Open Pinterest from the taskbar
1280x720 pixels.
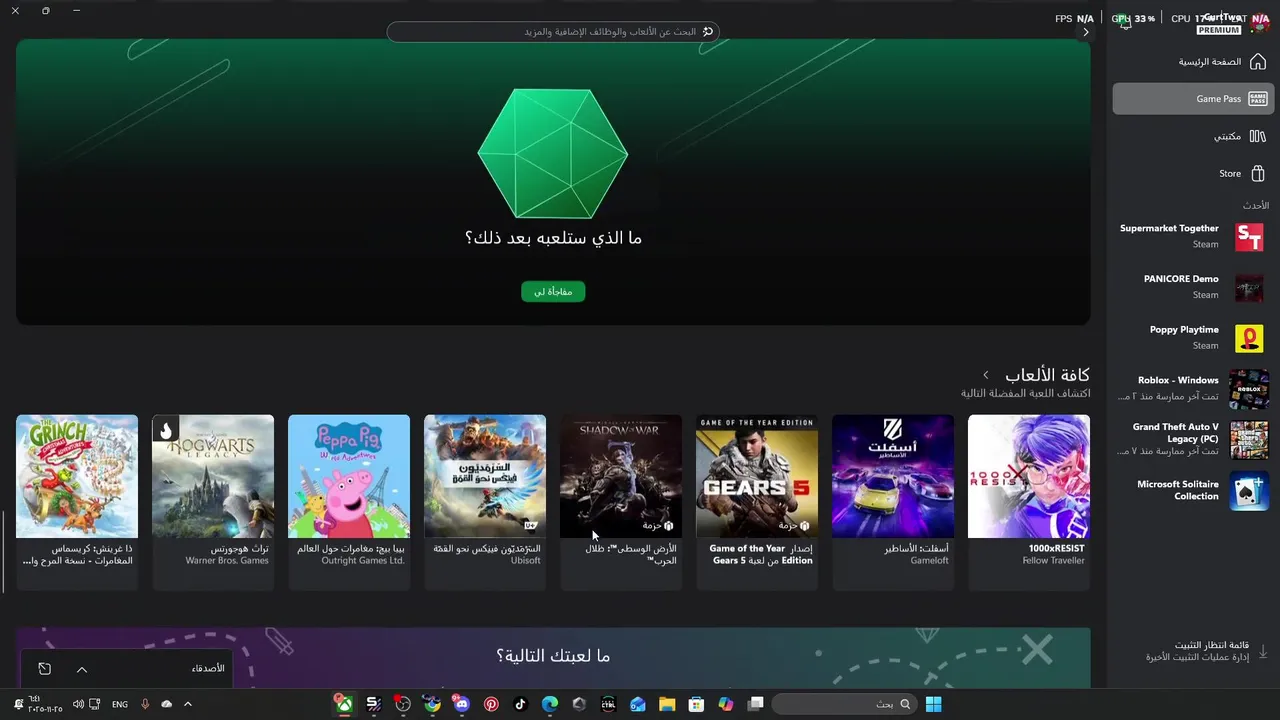(x=491, y=704)
